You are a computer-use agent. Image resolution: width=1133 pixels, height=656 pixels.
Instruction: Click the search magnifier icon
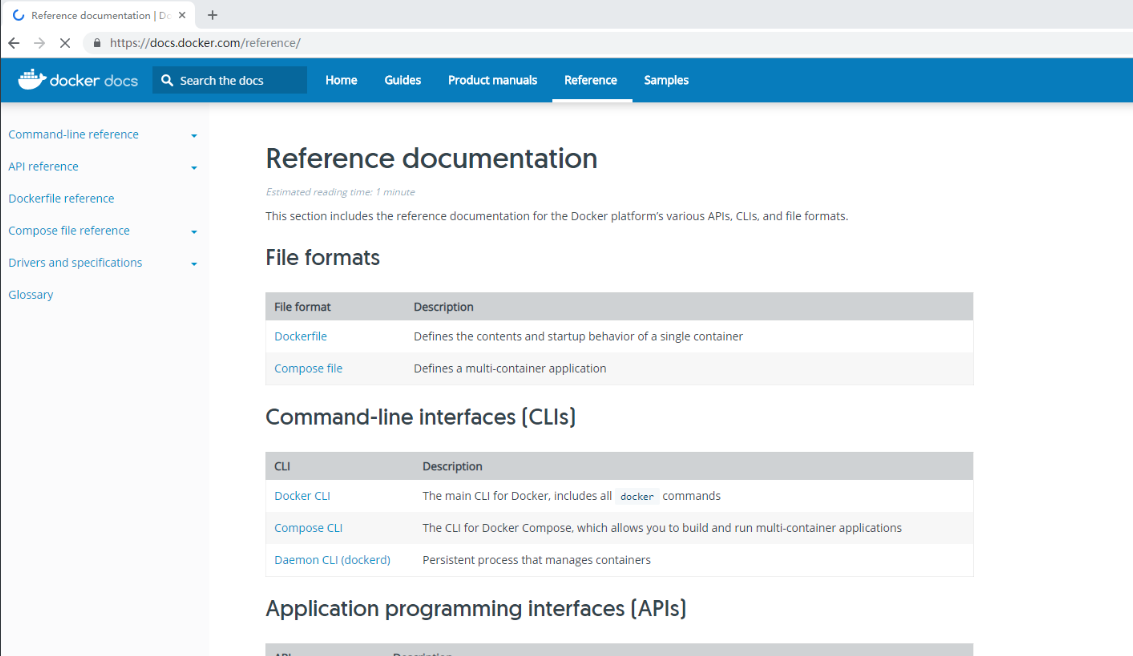pyautogui.click(x=167, y=80)
